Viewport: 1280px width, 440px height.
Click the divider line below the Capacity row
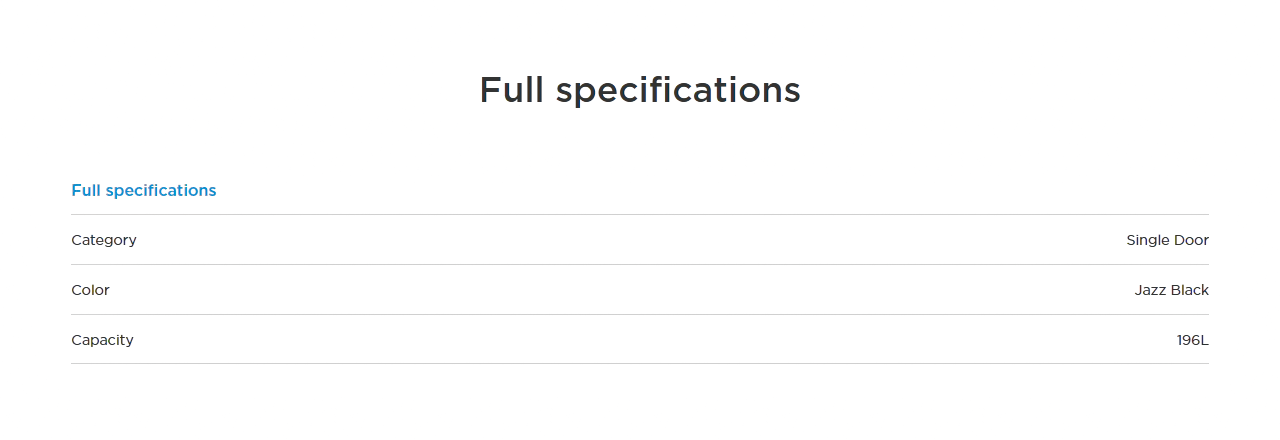coord(640,363)
